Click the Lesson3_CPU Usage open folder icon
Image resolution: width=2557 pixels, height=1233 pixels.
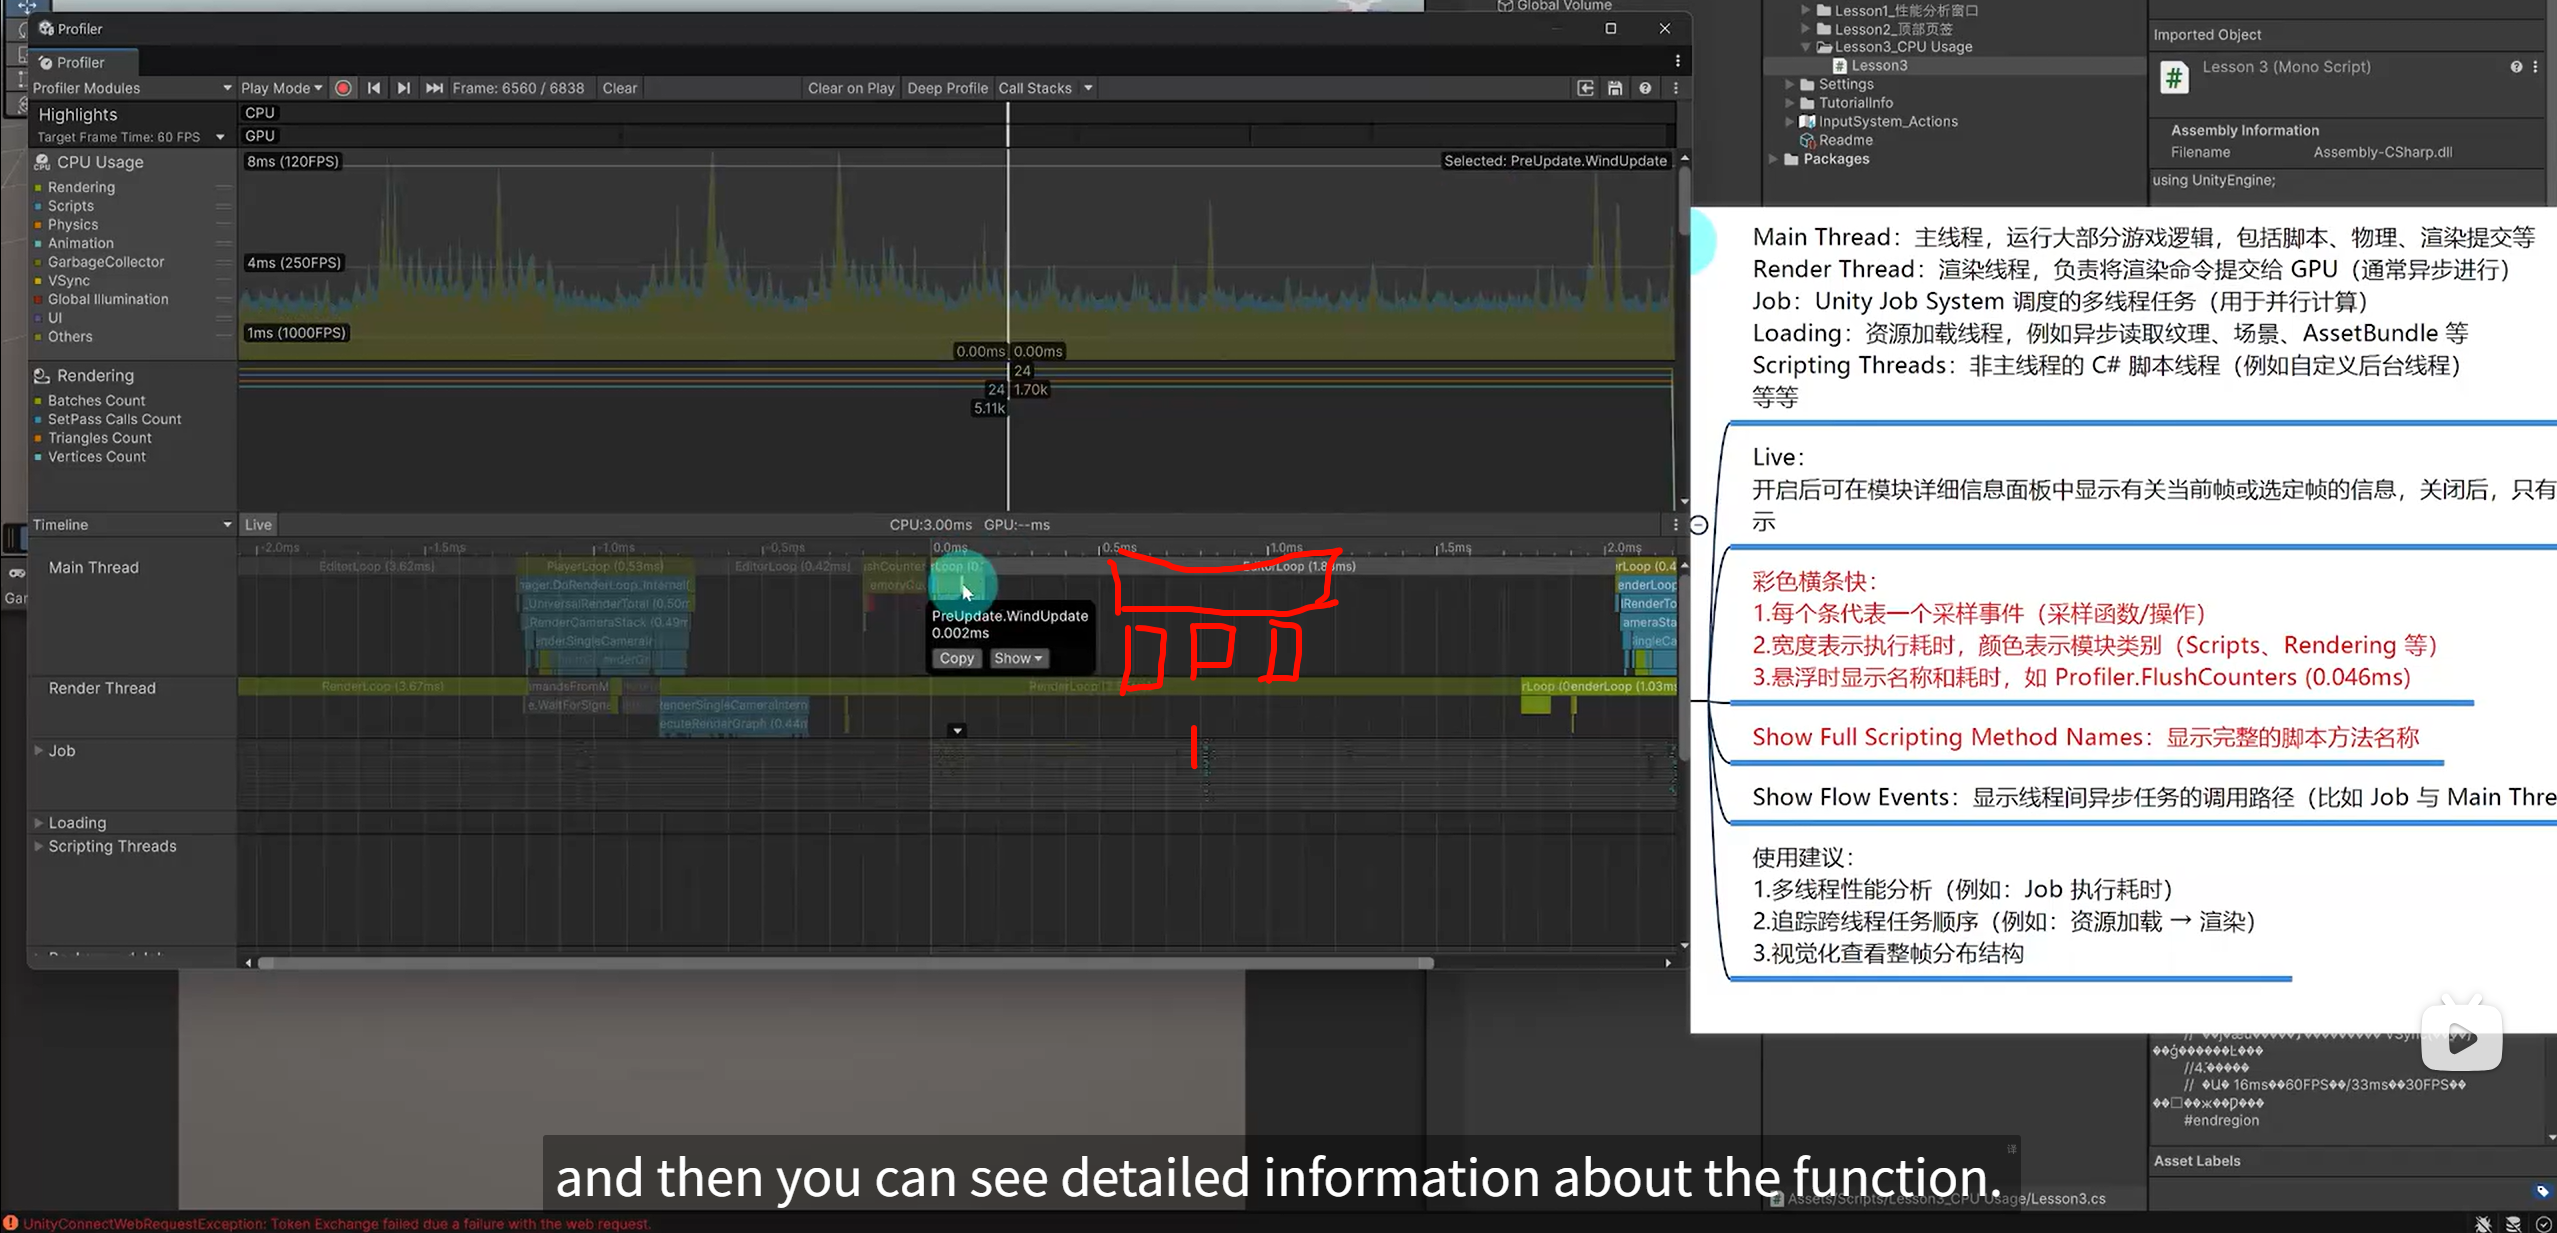(x=1824, y=47)
